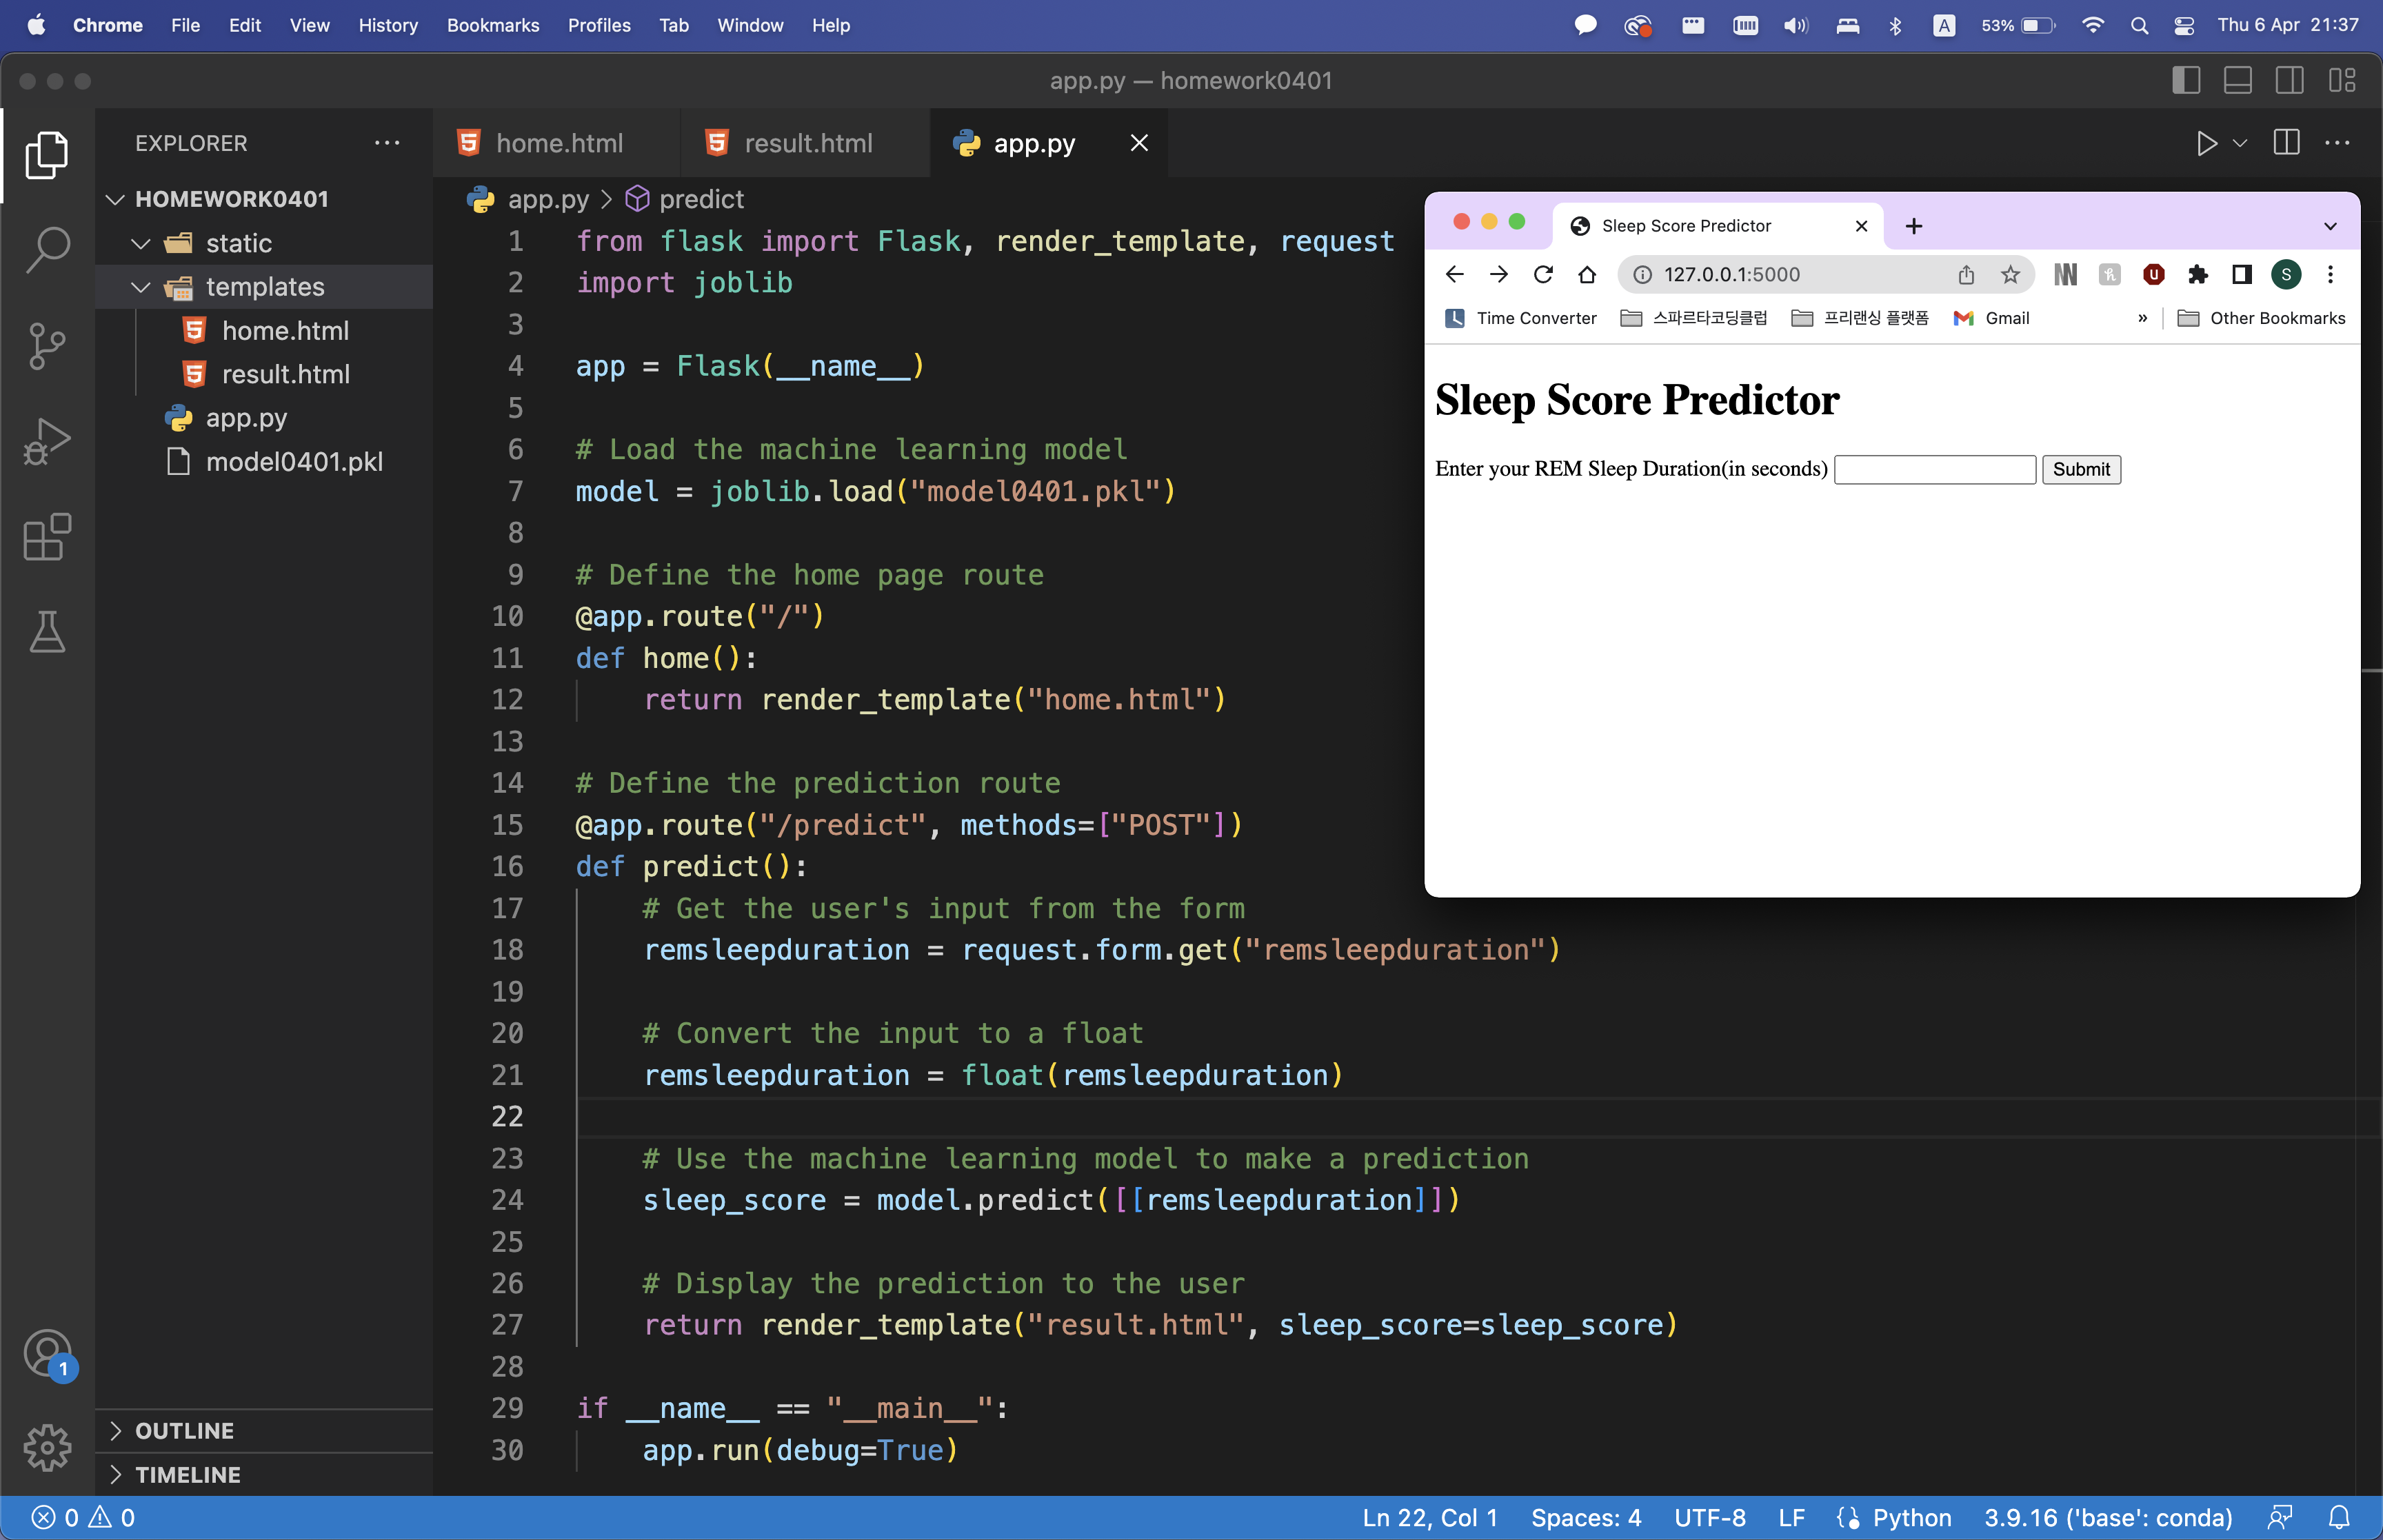Open Chrome Extensions puzzle icon
Viewport: 2383px width, 1540px height.
[x=2197, y=274]
